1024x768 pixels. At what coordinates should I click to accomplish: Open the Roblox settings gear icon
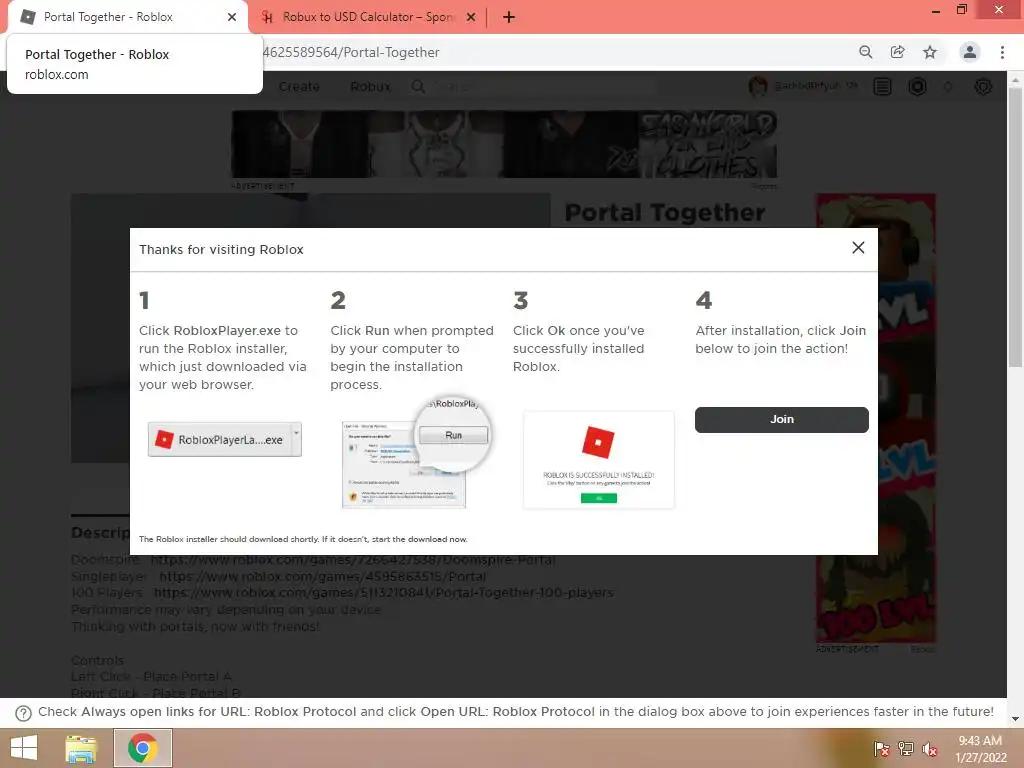click(x=984, y=86)
